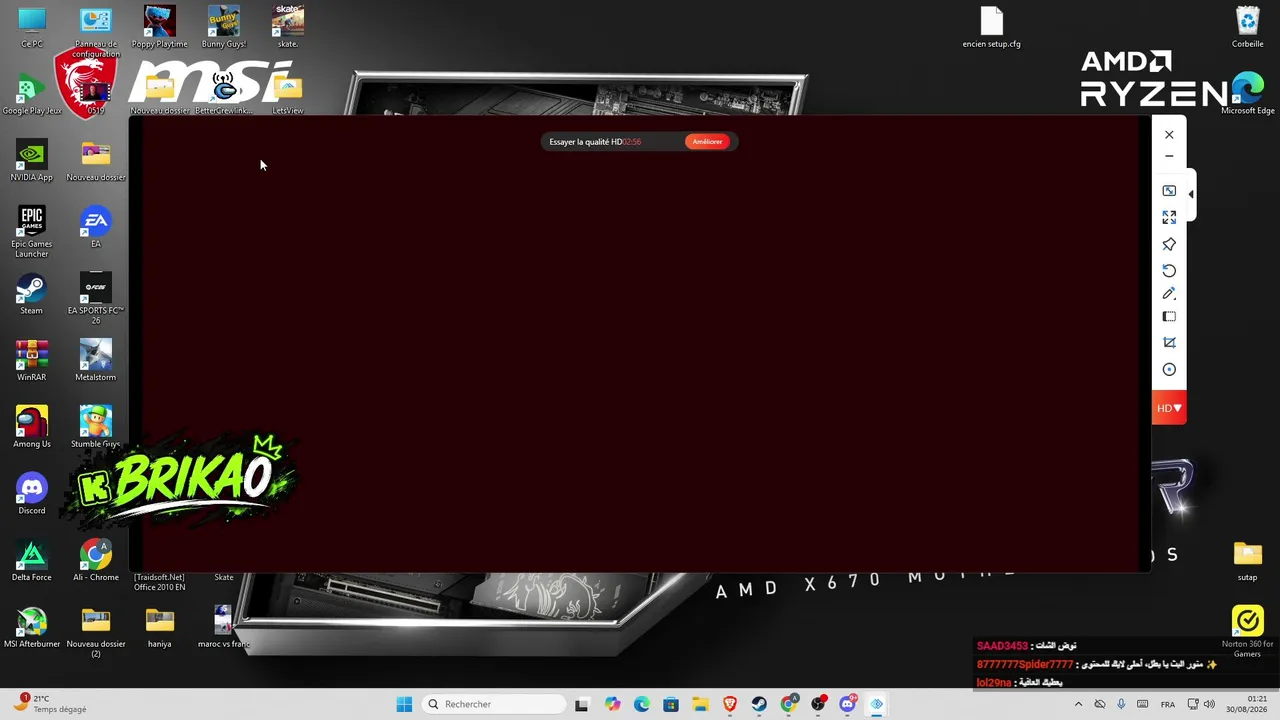Open Task View from the taskbar
The height and width of the screenshot is (720, 1280).
coord(582,704)
